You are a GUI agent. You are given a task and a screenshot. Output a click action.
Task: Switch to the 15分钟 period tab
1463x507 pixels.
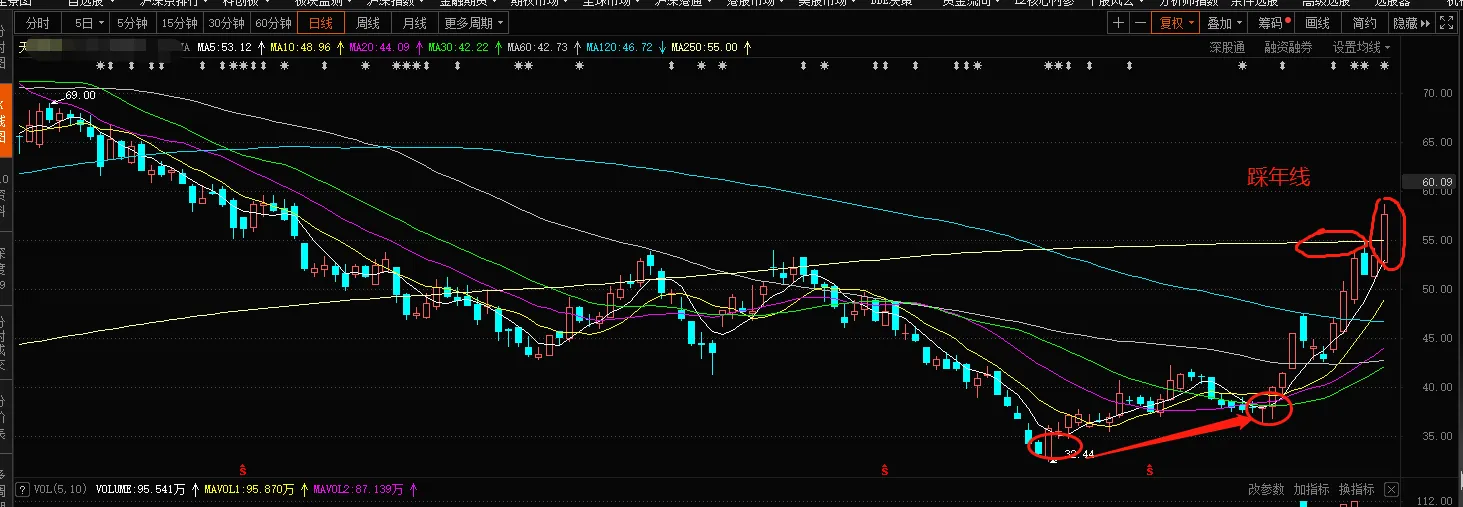(x=179, y=23)
